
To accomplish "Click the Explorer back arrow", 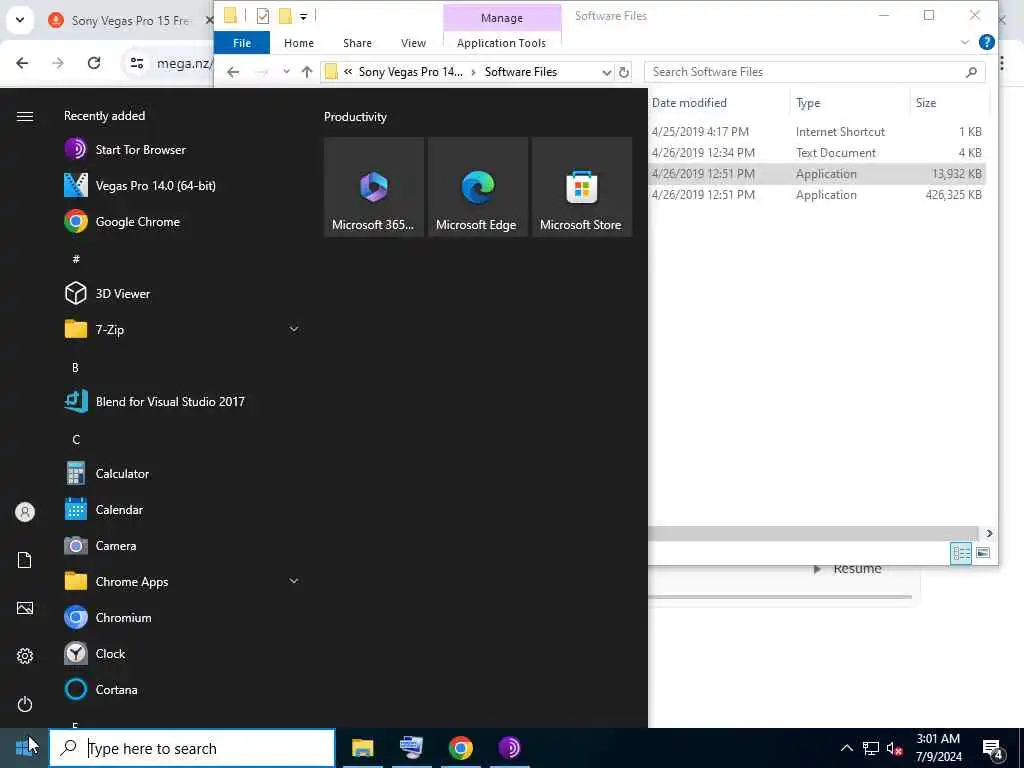I will (233, 72).
